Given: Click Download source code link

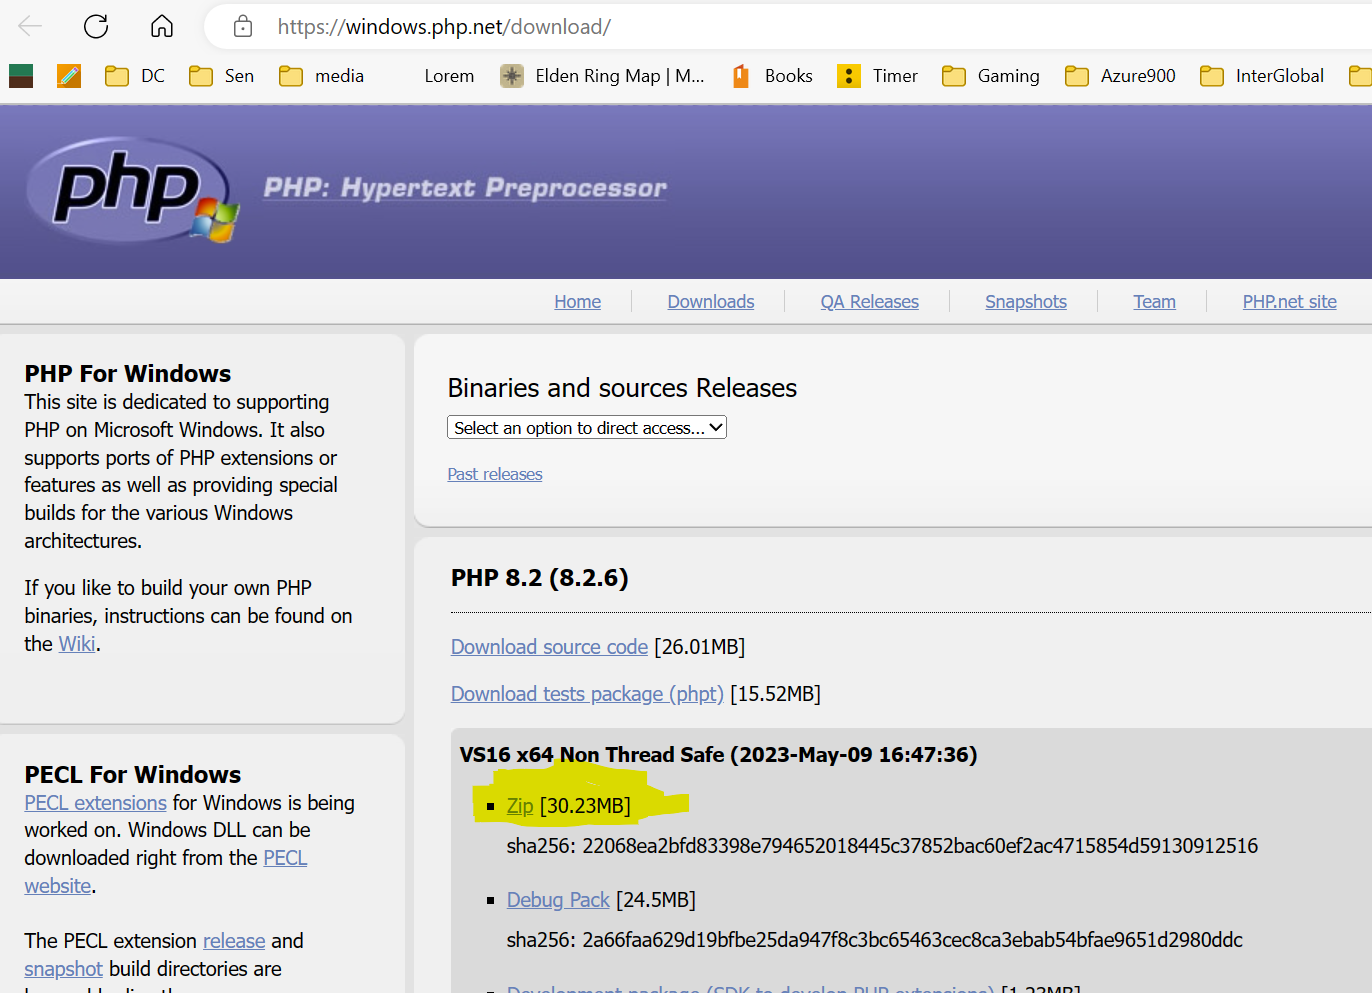Looking at the screenshot, I should tap(549, 647).
